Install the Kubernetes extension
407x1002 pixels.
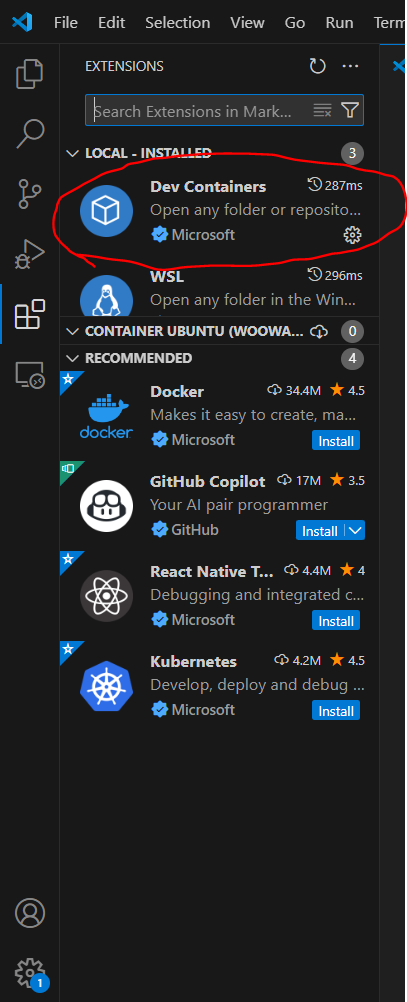pyautogui.click(x=336, y=711)
